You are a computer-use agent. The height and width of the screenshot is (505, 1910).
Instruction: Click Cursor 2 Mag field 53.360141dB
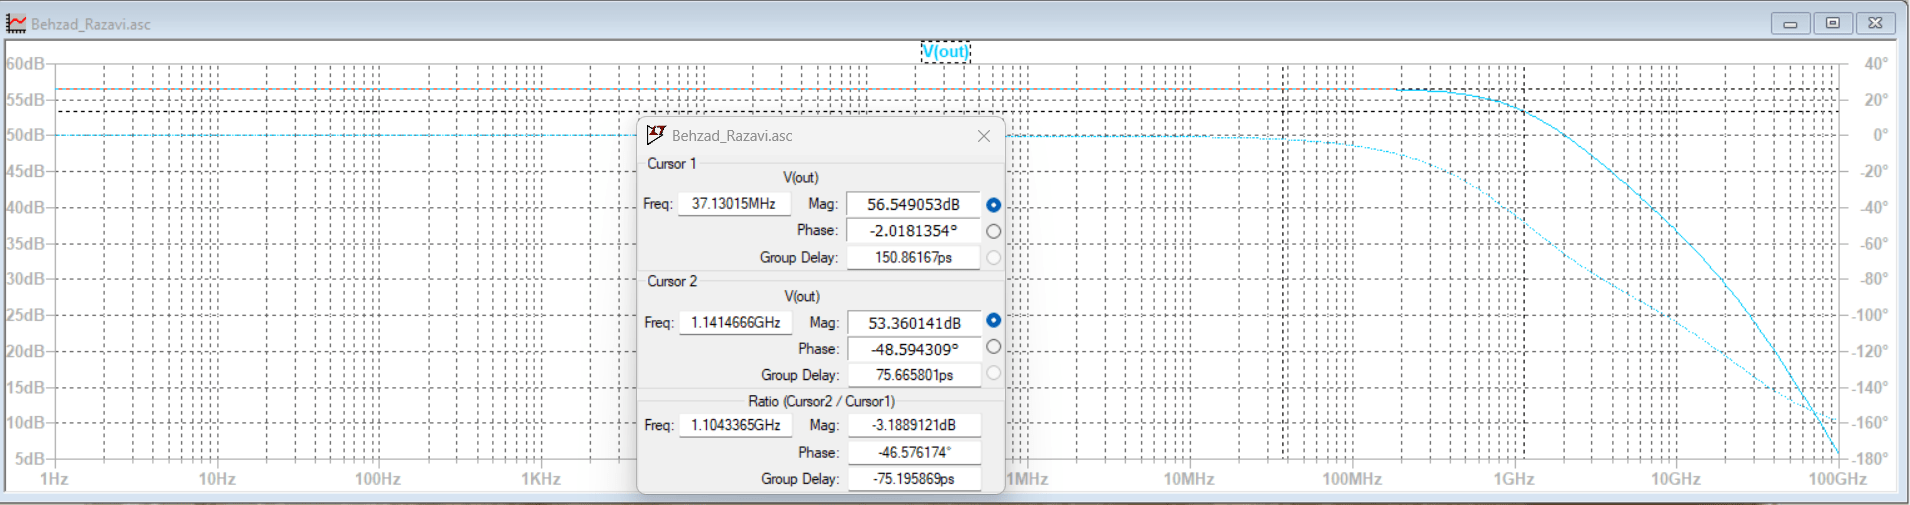coord(914,323)
